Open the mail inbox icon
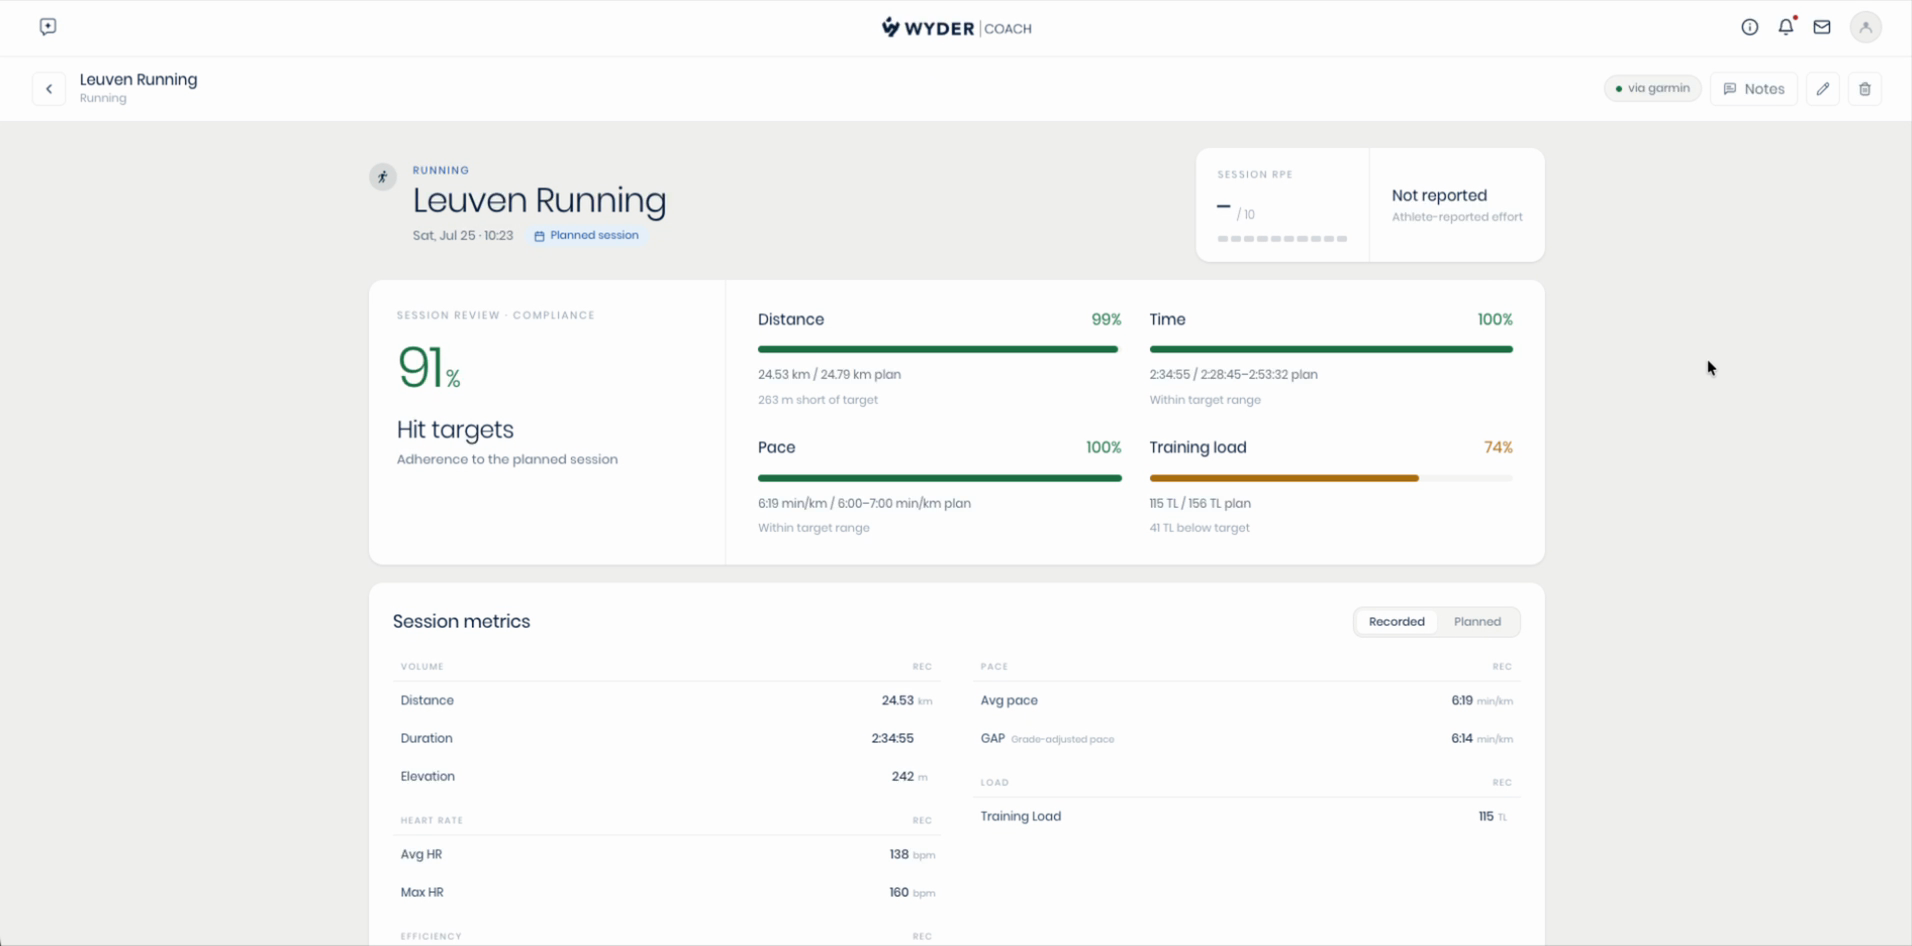1912x946 pixels. coord(1822,28)
